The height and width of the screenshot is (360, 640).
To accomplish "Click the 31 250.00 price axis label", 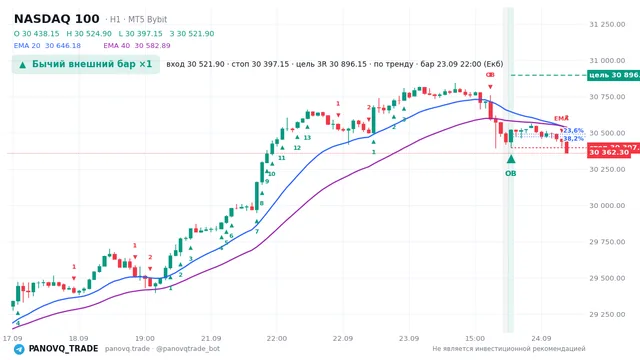I will (607, 24).
